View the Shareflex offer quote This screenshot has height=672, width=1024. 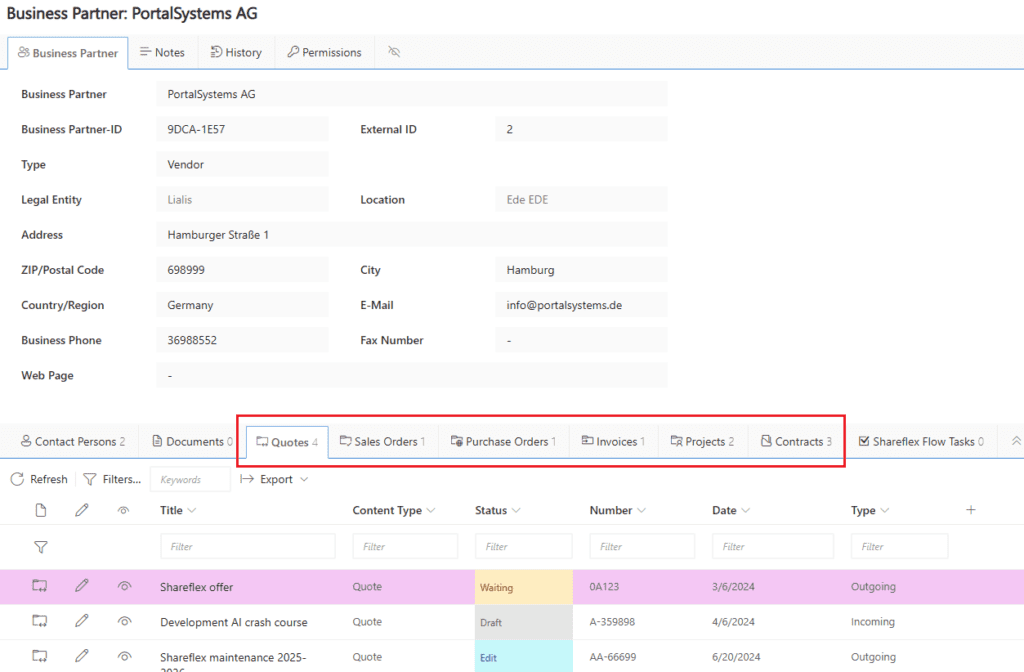pyautogui.click(x=124, y=586)
